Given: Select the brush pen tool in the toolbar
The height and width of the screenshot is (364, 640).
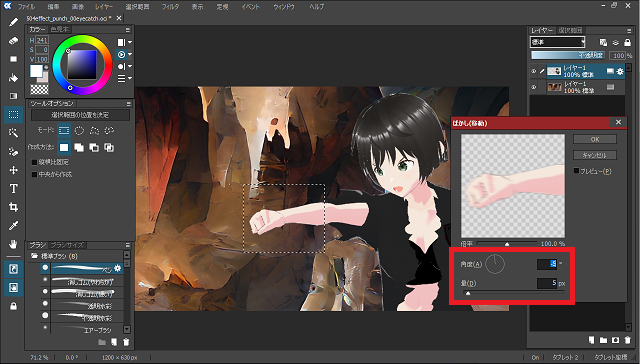Looking at the screenshot, I should 13,22.
